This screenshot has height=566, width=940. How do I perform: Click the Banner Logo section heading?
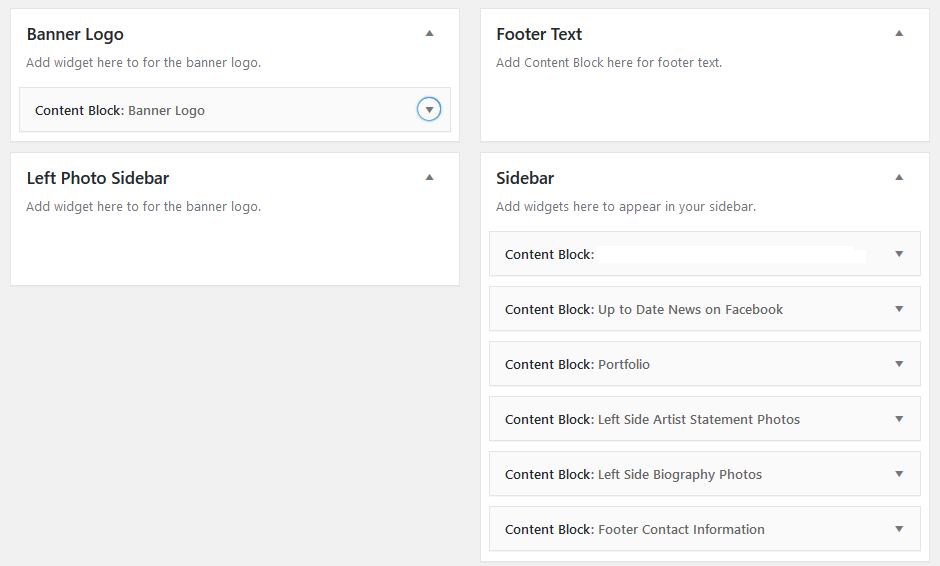pos(75,35)
